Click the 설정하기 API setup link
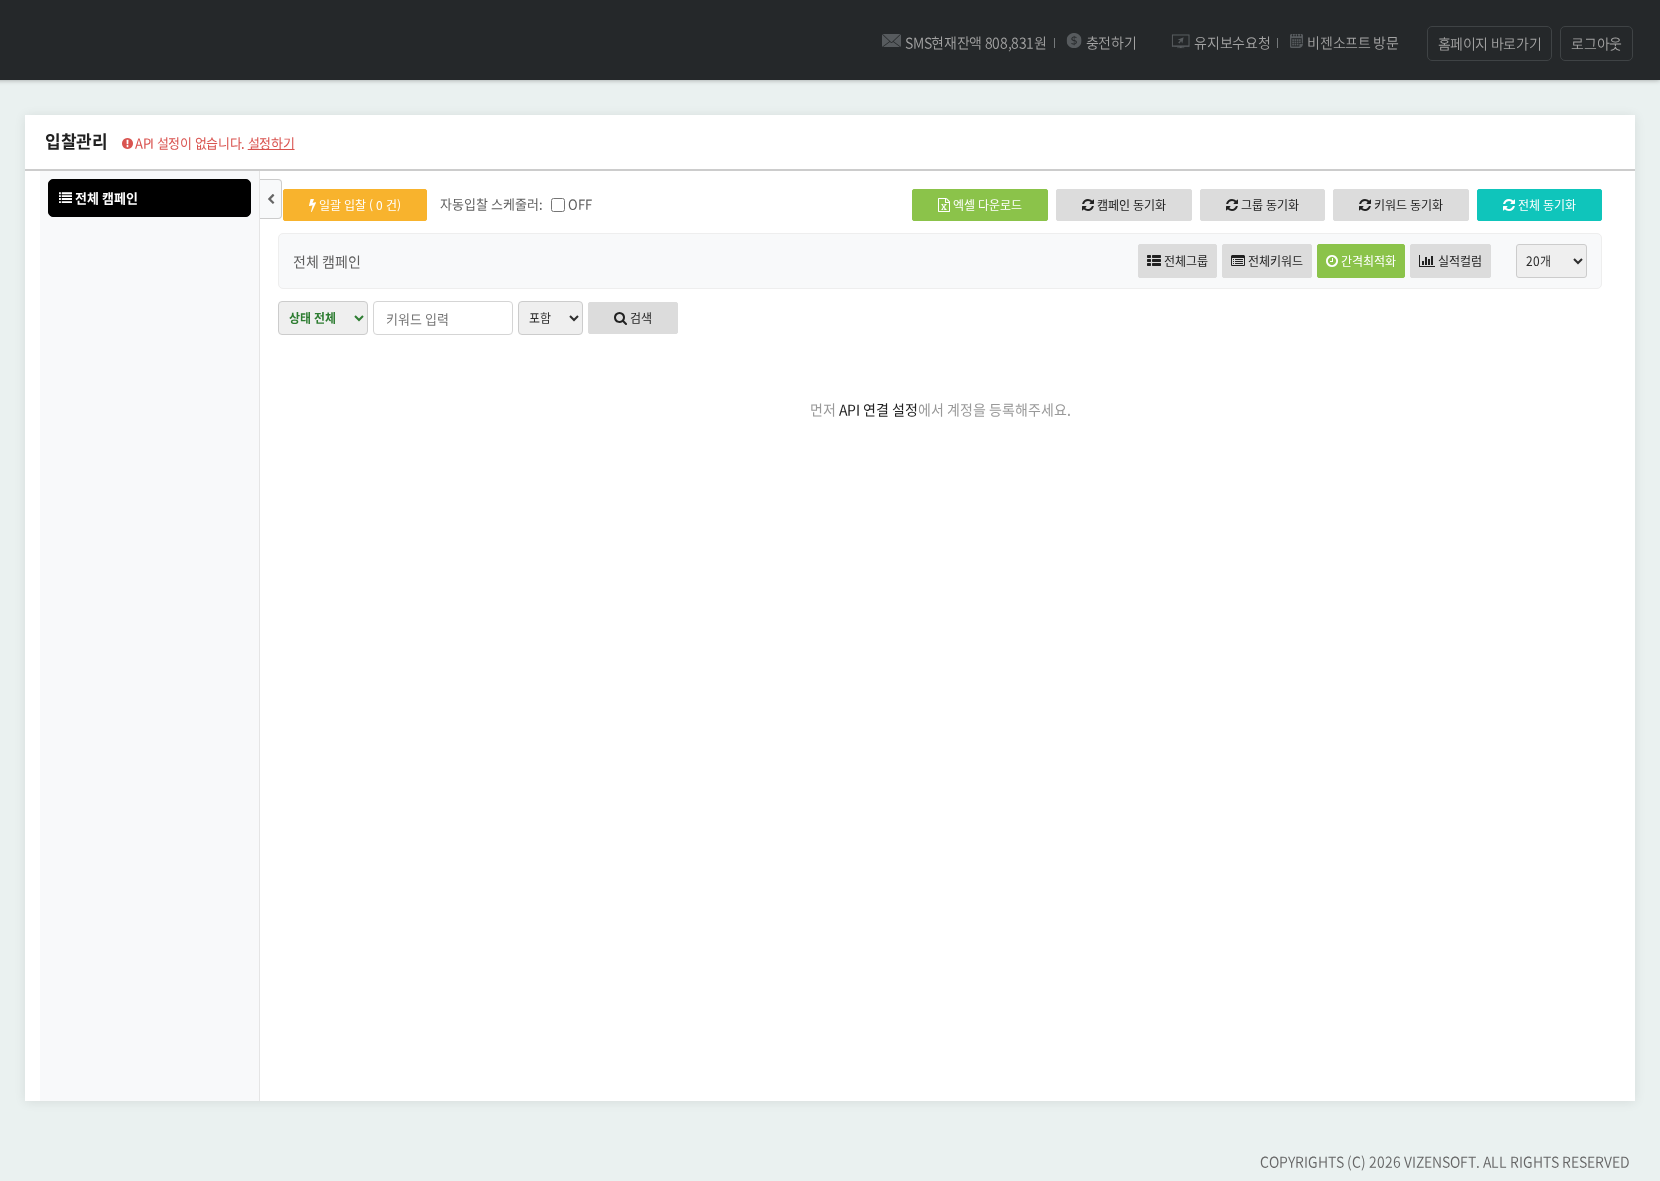1660x1181 pixels. pos(271,144)
